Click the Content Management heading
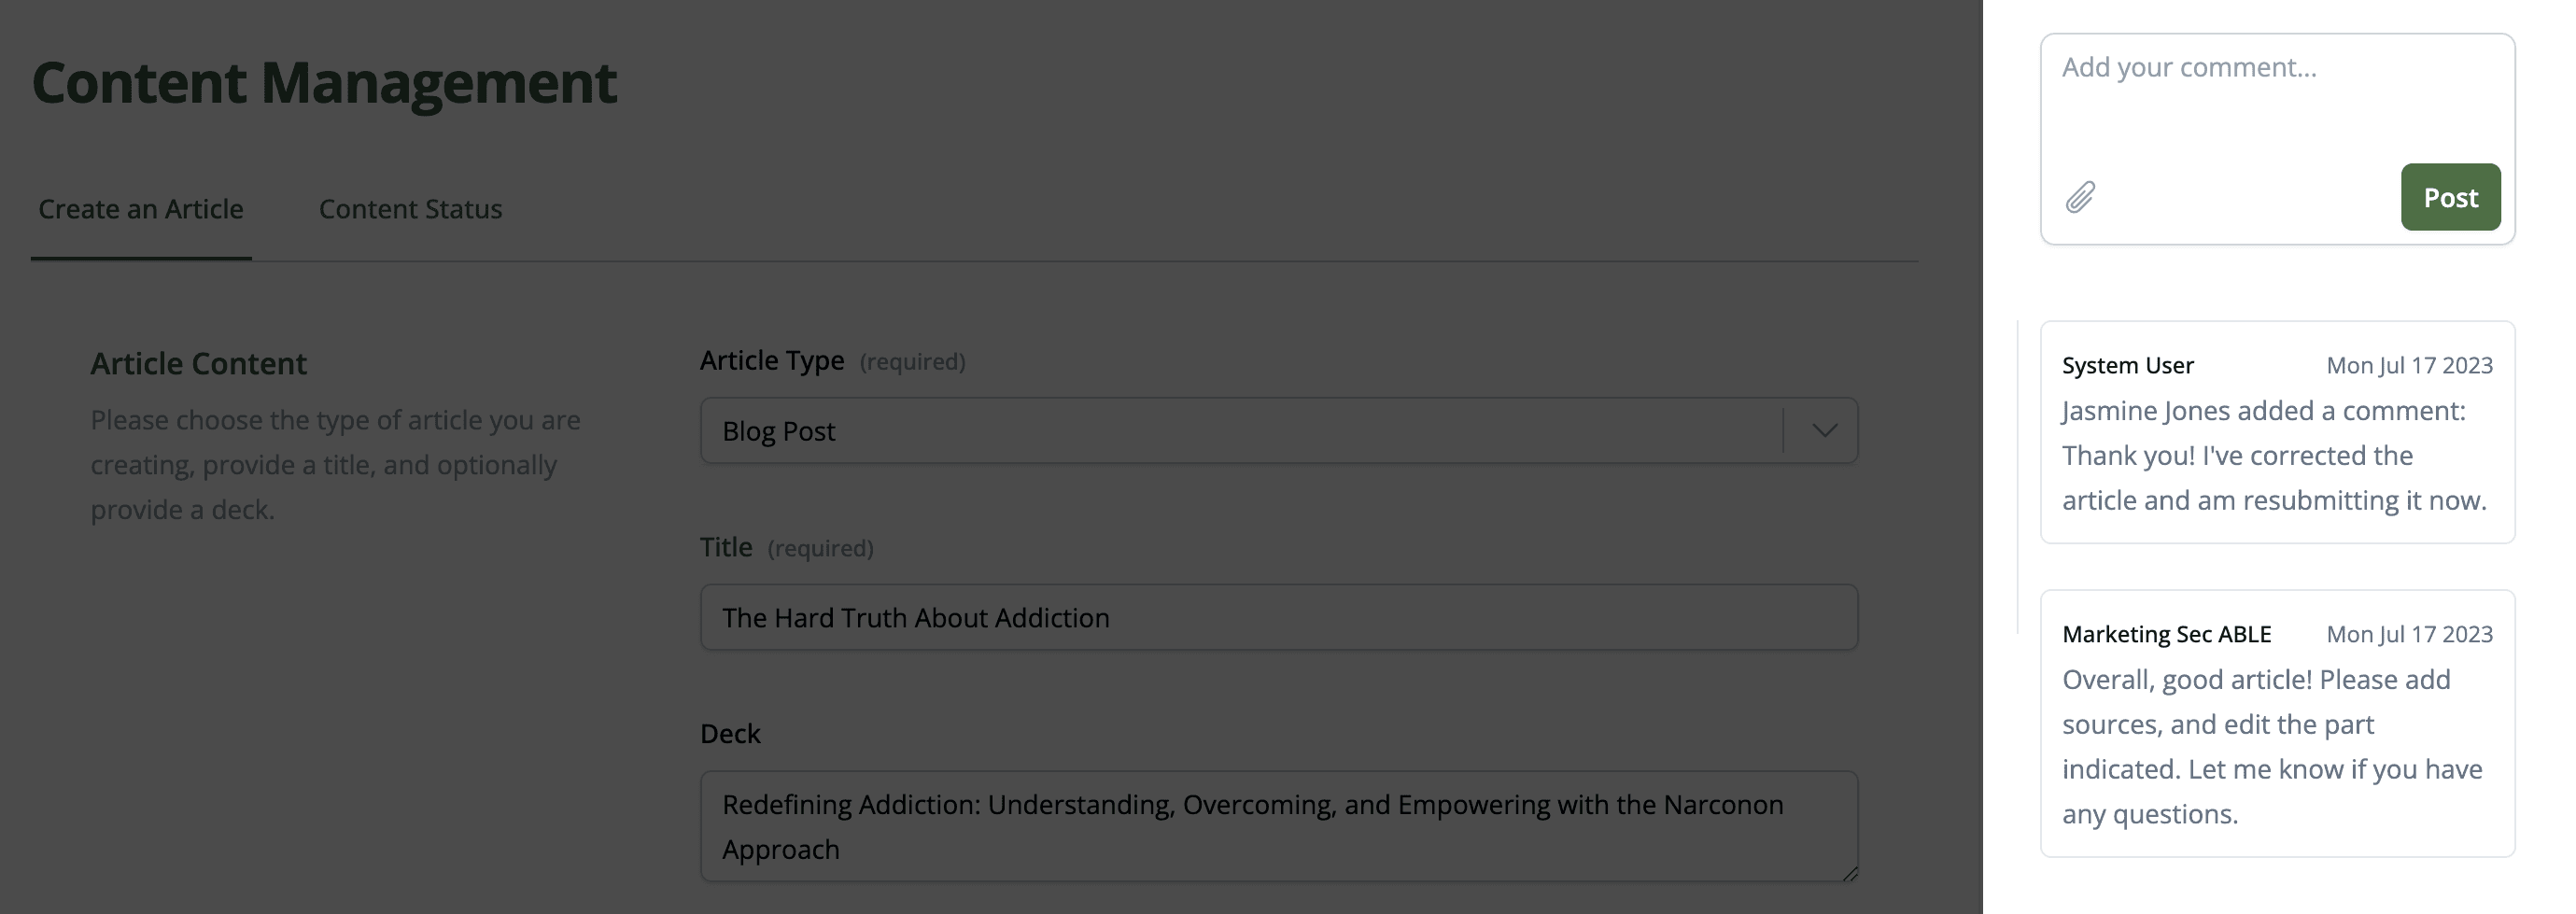Image resolution: width=2576 pixels, height=914 pixels. (324, 82)
